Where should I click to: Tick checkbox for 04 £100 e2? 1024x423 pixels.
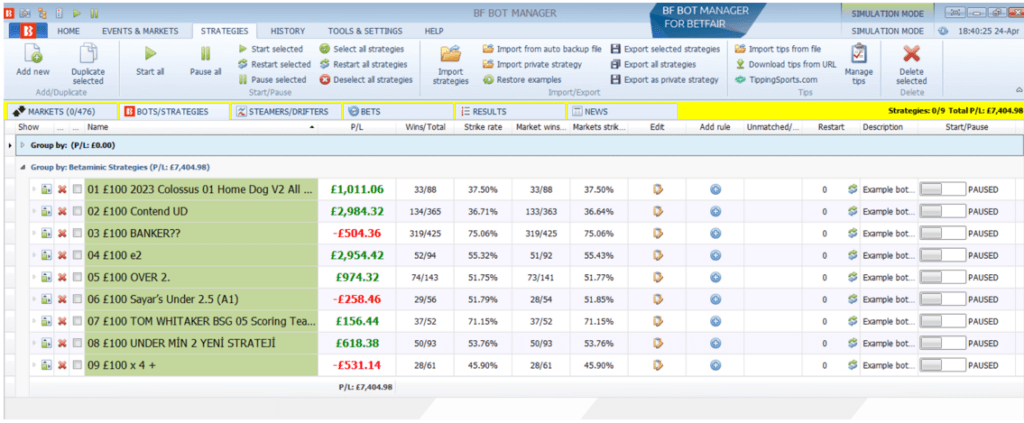(x=78, y=255)
